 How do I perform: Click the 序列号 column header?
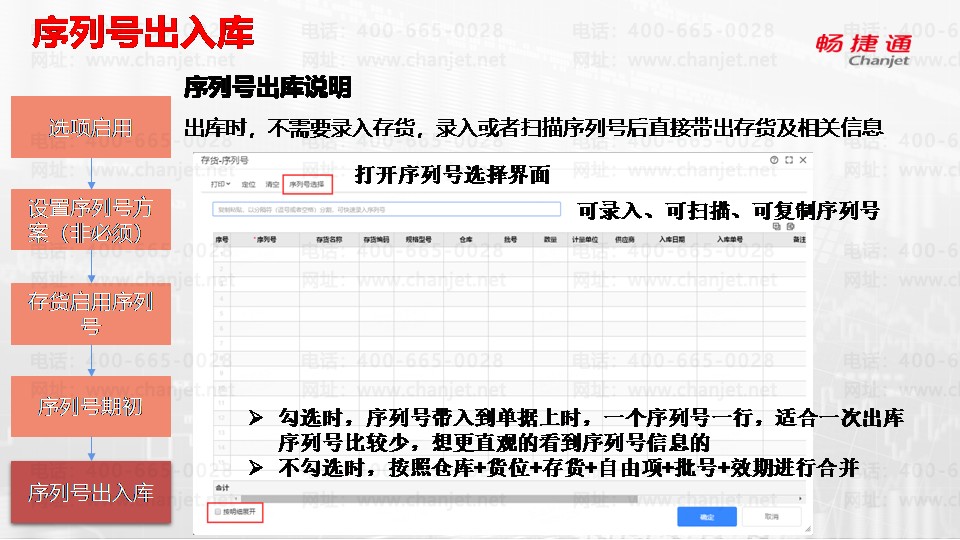point(266,239)
